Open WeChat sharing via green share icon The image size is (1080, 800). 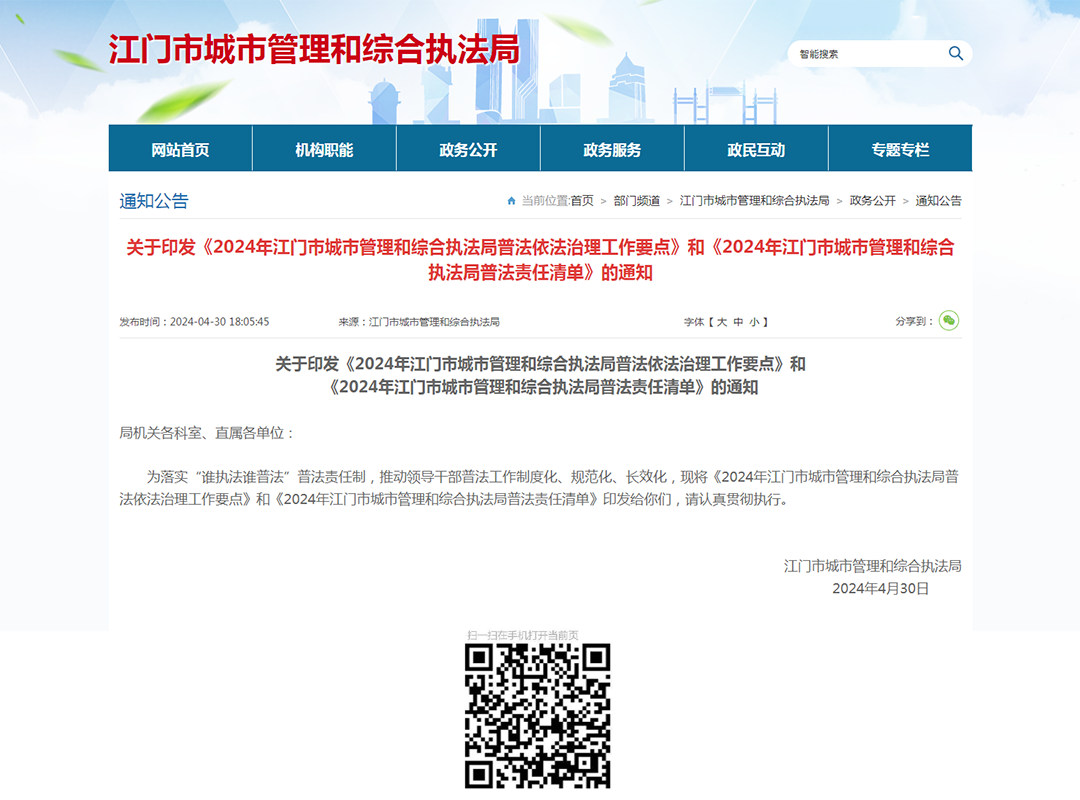pos(948,320)
